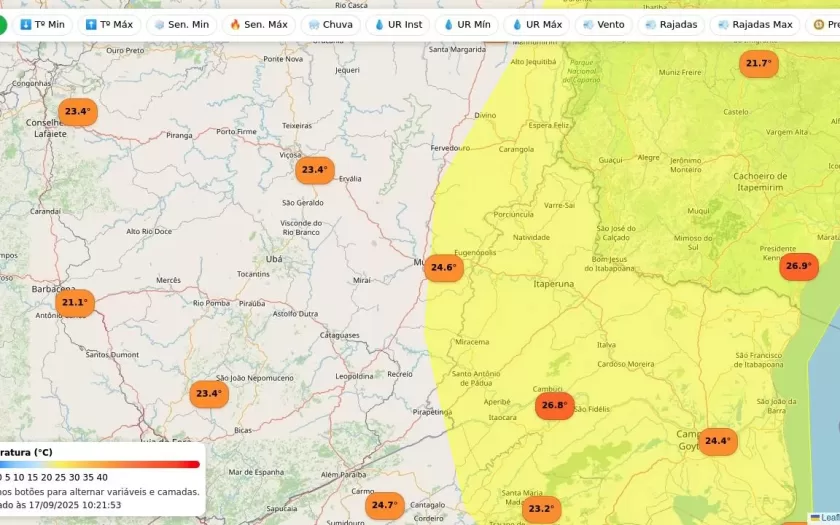
Task: Click the green circle button at top-left
Action: 2,24
